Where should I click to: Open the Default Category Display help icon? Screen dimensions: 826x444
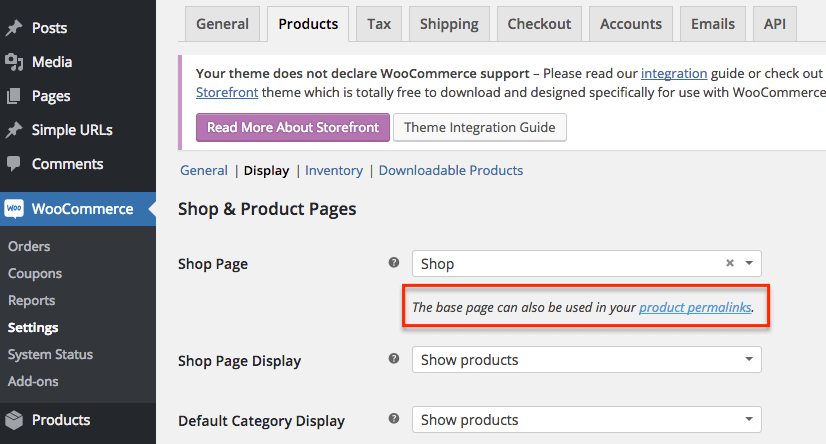click(x=394, y=419)
